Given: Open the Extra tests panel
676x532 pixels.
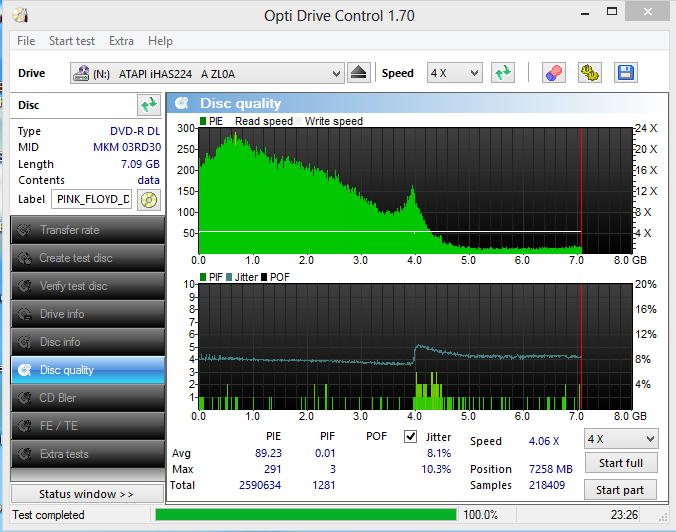Looking at the screenshot, I should pyautogui.click(x=88, y=454).
